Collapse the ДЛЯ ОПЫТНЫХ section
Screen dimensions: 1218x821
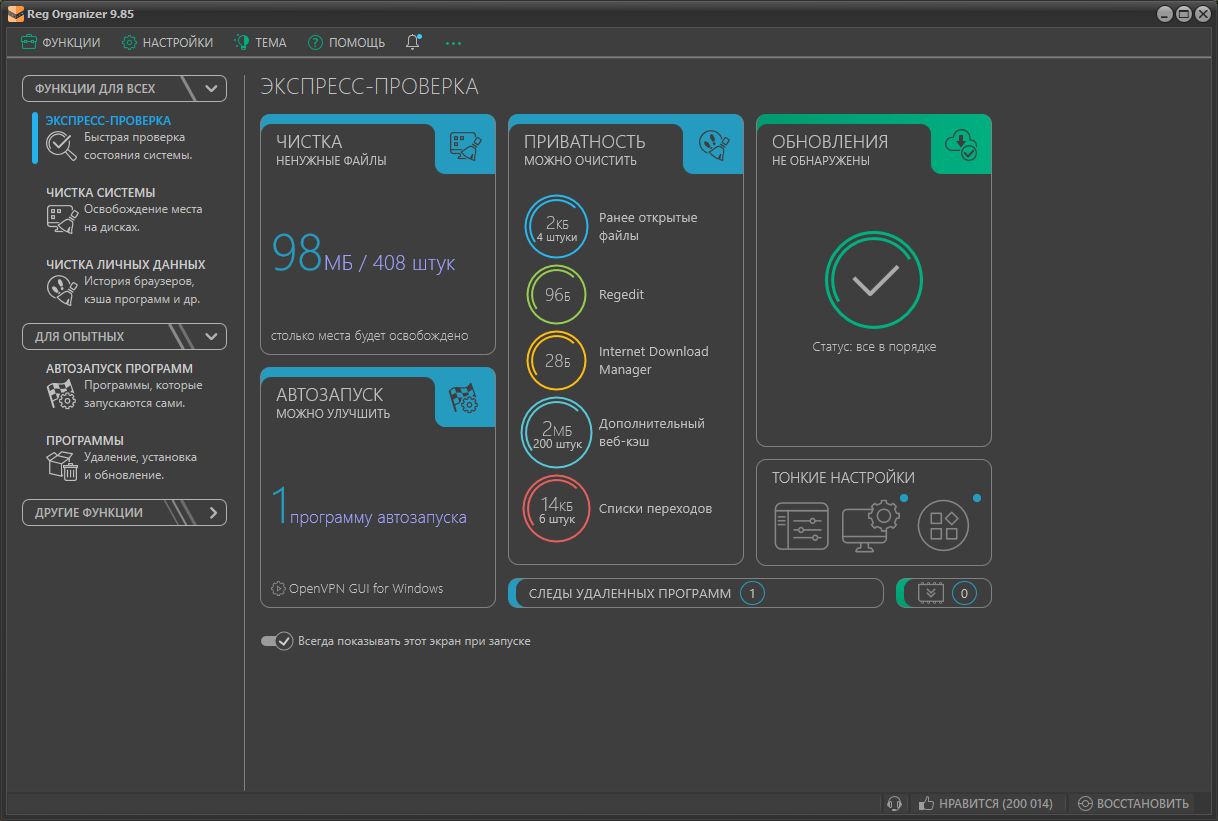point(211,337)
